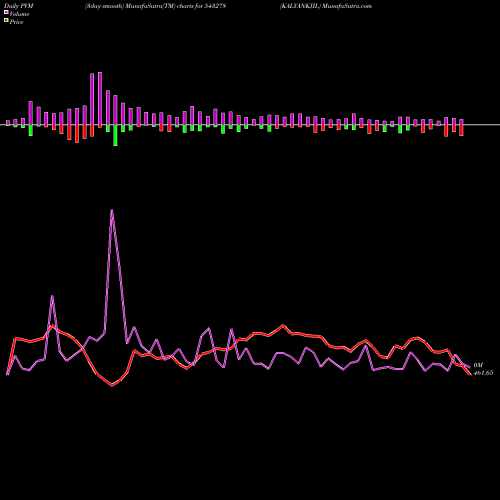Select the 'Volume' legend label
The width and height of the screenshot is (500, 500).
click(19, 14)
